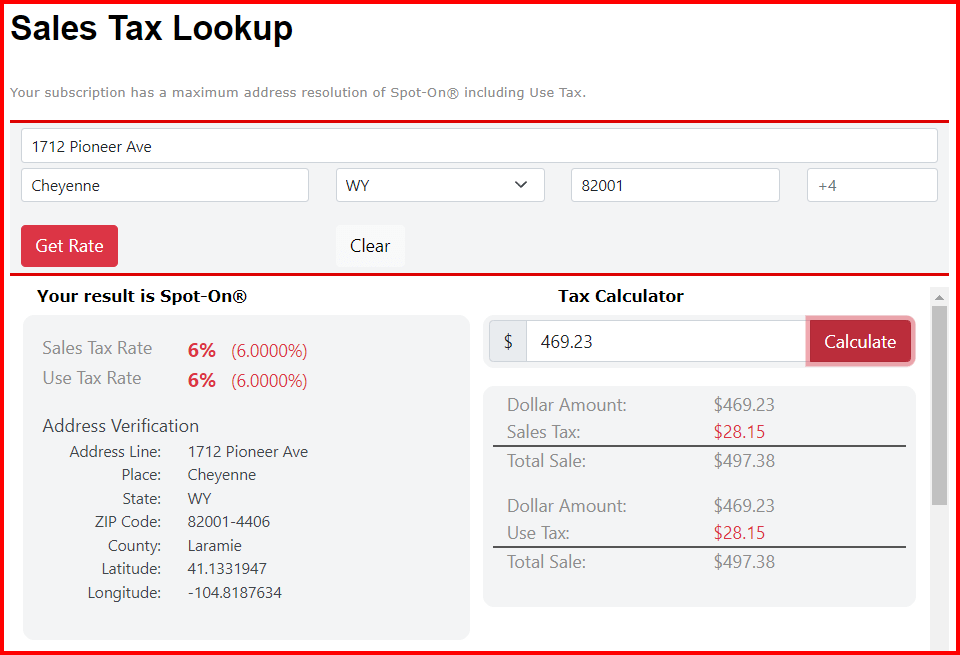This screenshot has width=960, height=655.
Task: Click the Calculate button in Tax Calculator
Action: tap(860, 341)
